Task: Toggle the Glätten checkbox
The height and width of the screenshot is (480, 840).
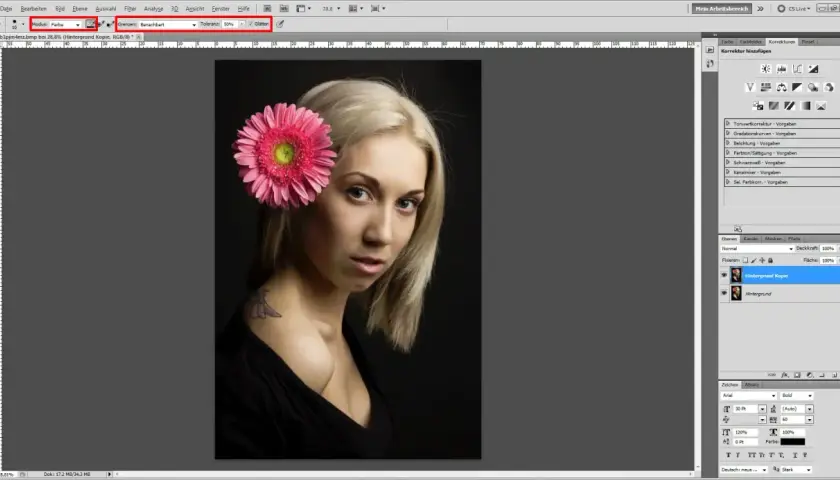Action: [x=250, y=24]
